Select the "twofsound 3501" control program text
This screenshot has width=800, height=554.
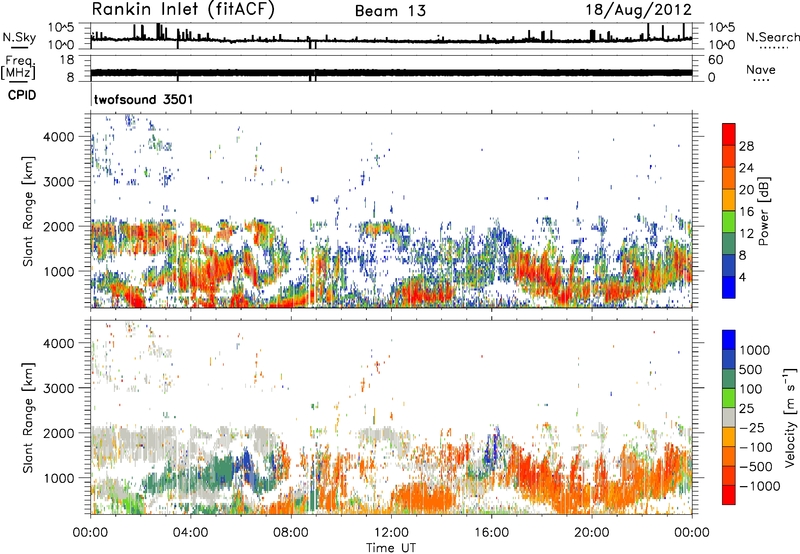(144, 99)
